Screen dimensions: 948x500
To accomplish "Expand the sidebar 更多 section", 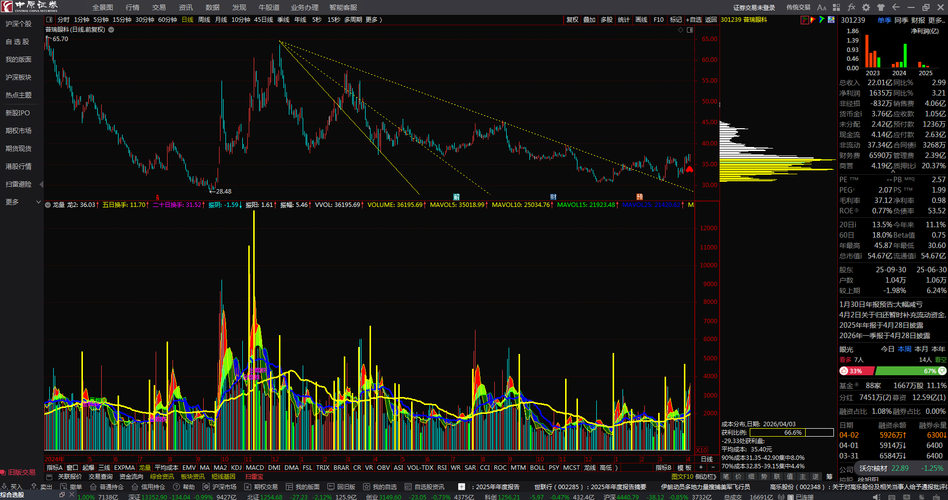I will [x=13, y=202].
